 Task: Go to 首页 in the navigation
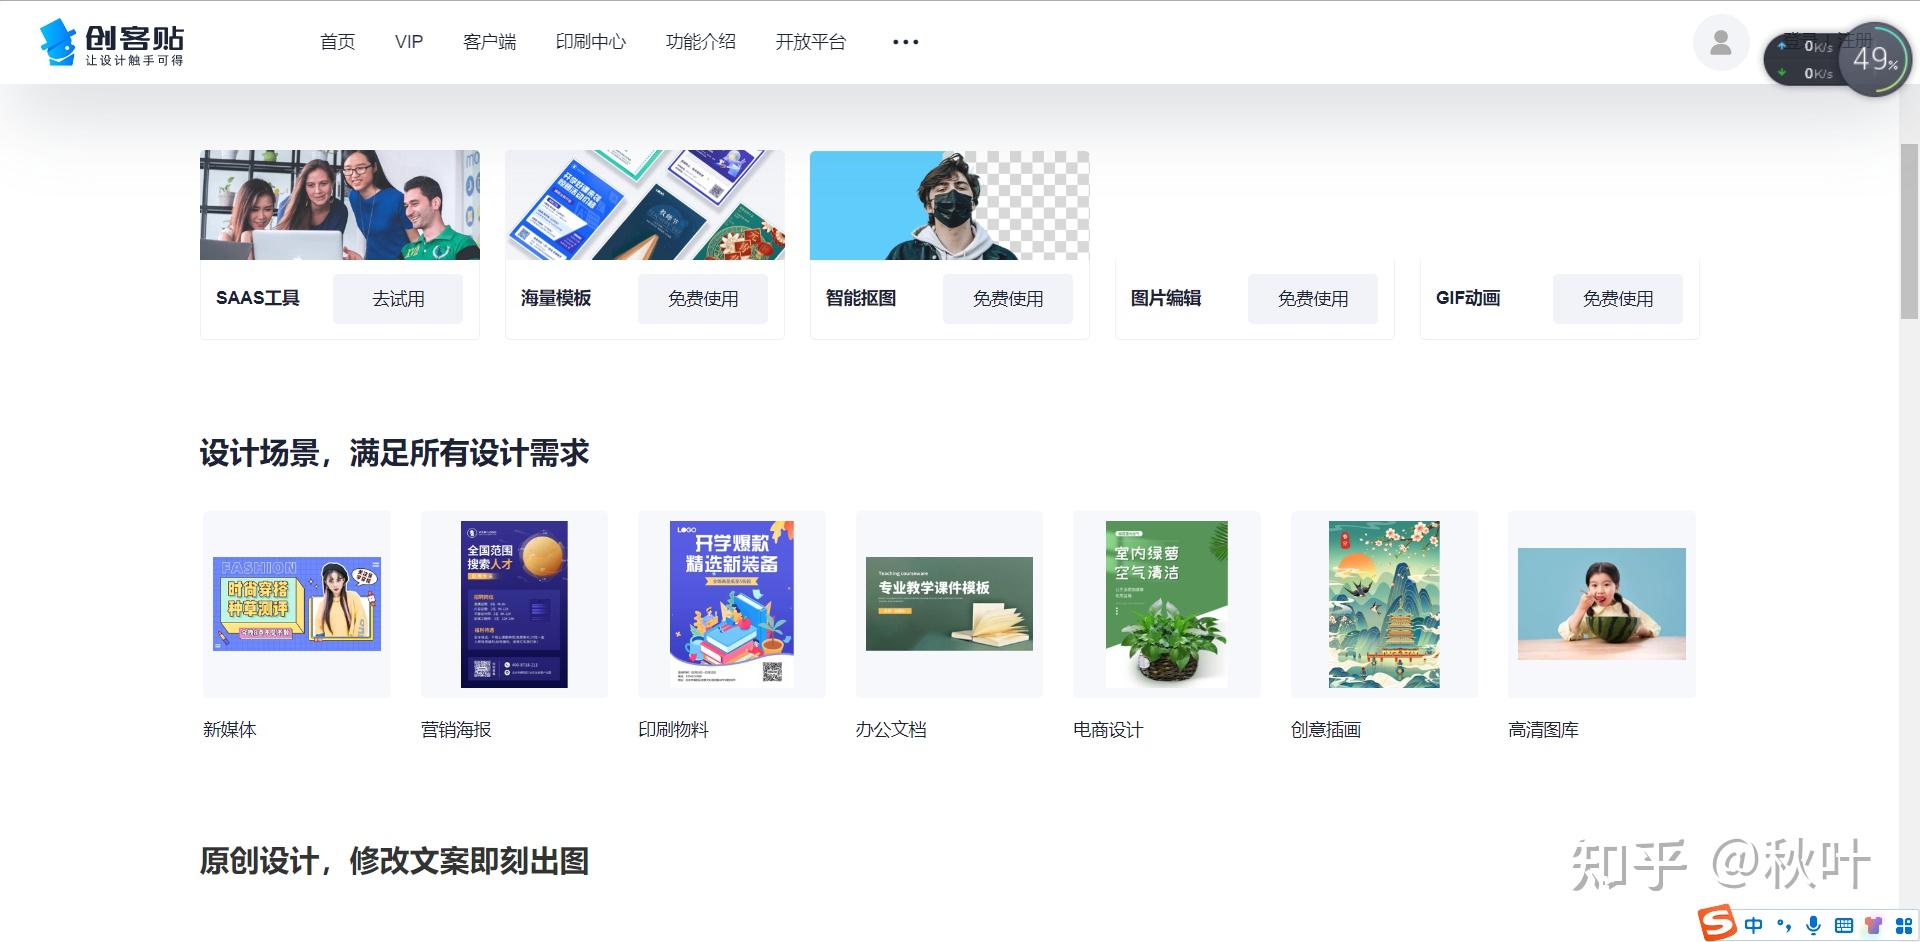(x=337, y=42)
